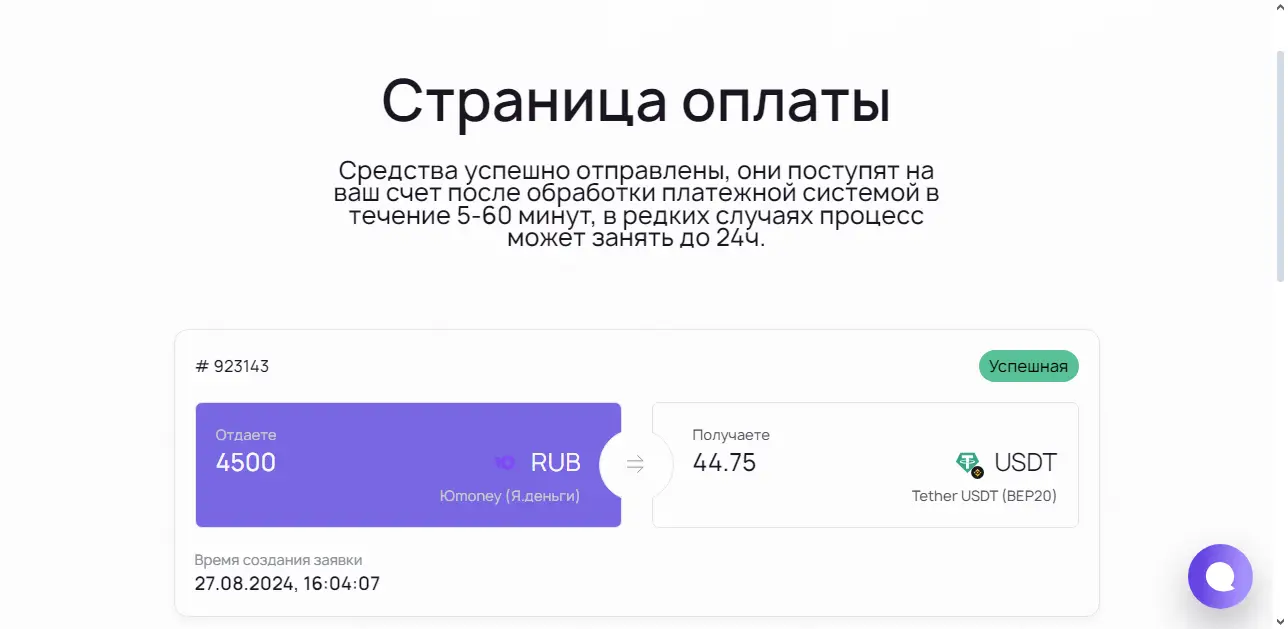Click the timestamp 27.08.2024, 16:04:07
1288x629 pixels.
click(x=287, y=583)
